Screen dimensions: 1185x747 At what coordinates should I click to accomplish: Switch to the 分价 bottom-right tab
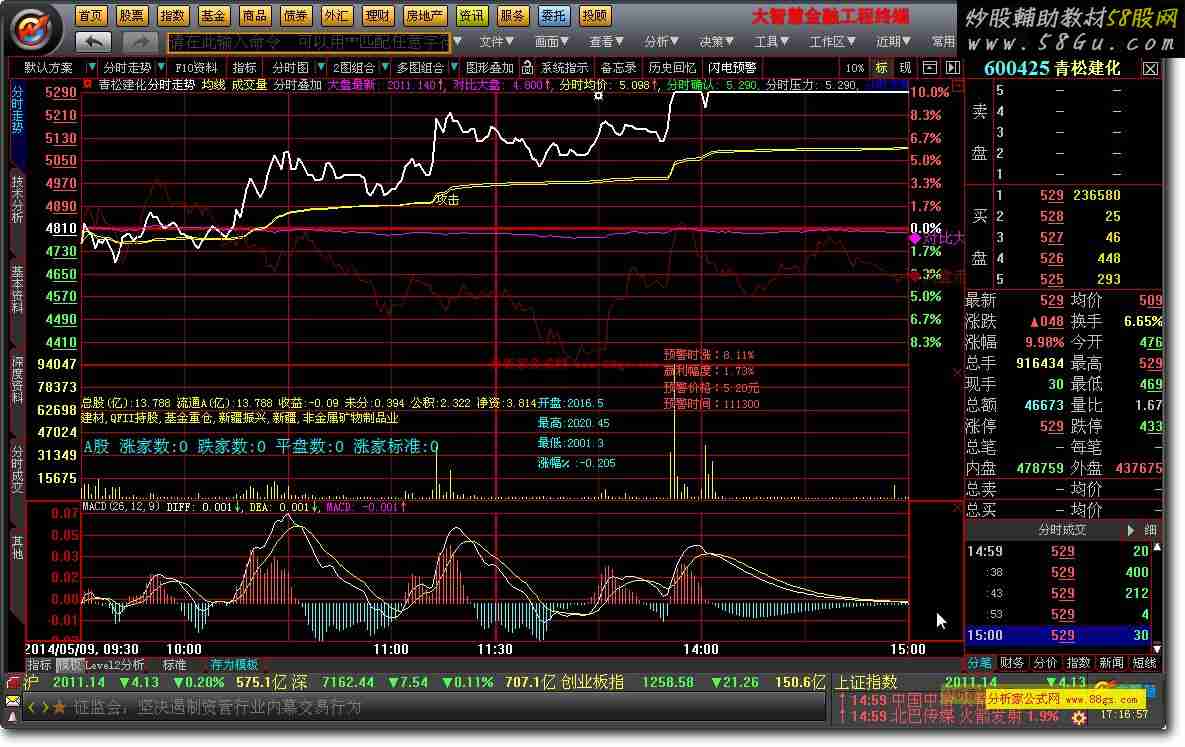[1045, 663]
